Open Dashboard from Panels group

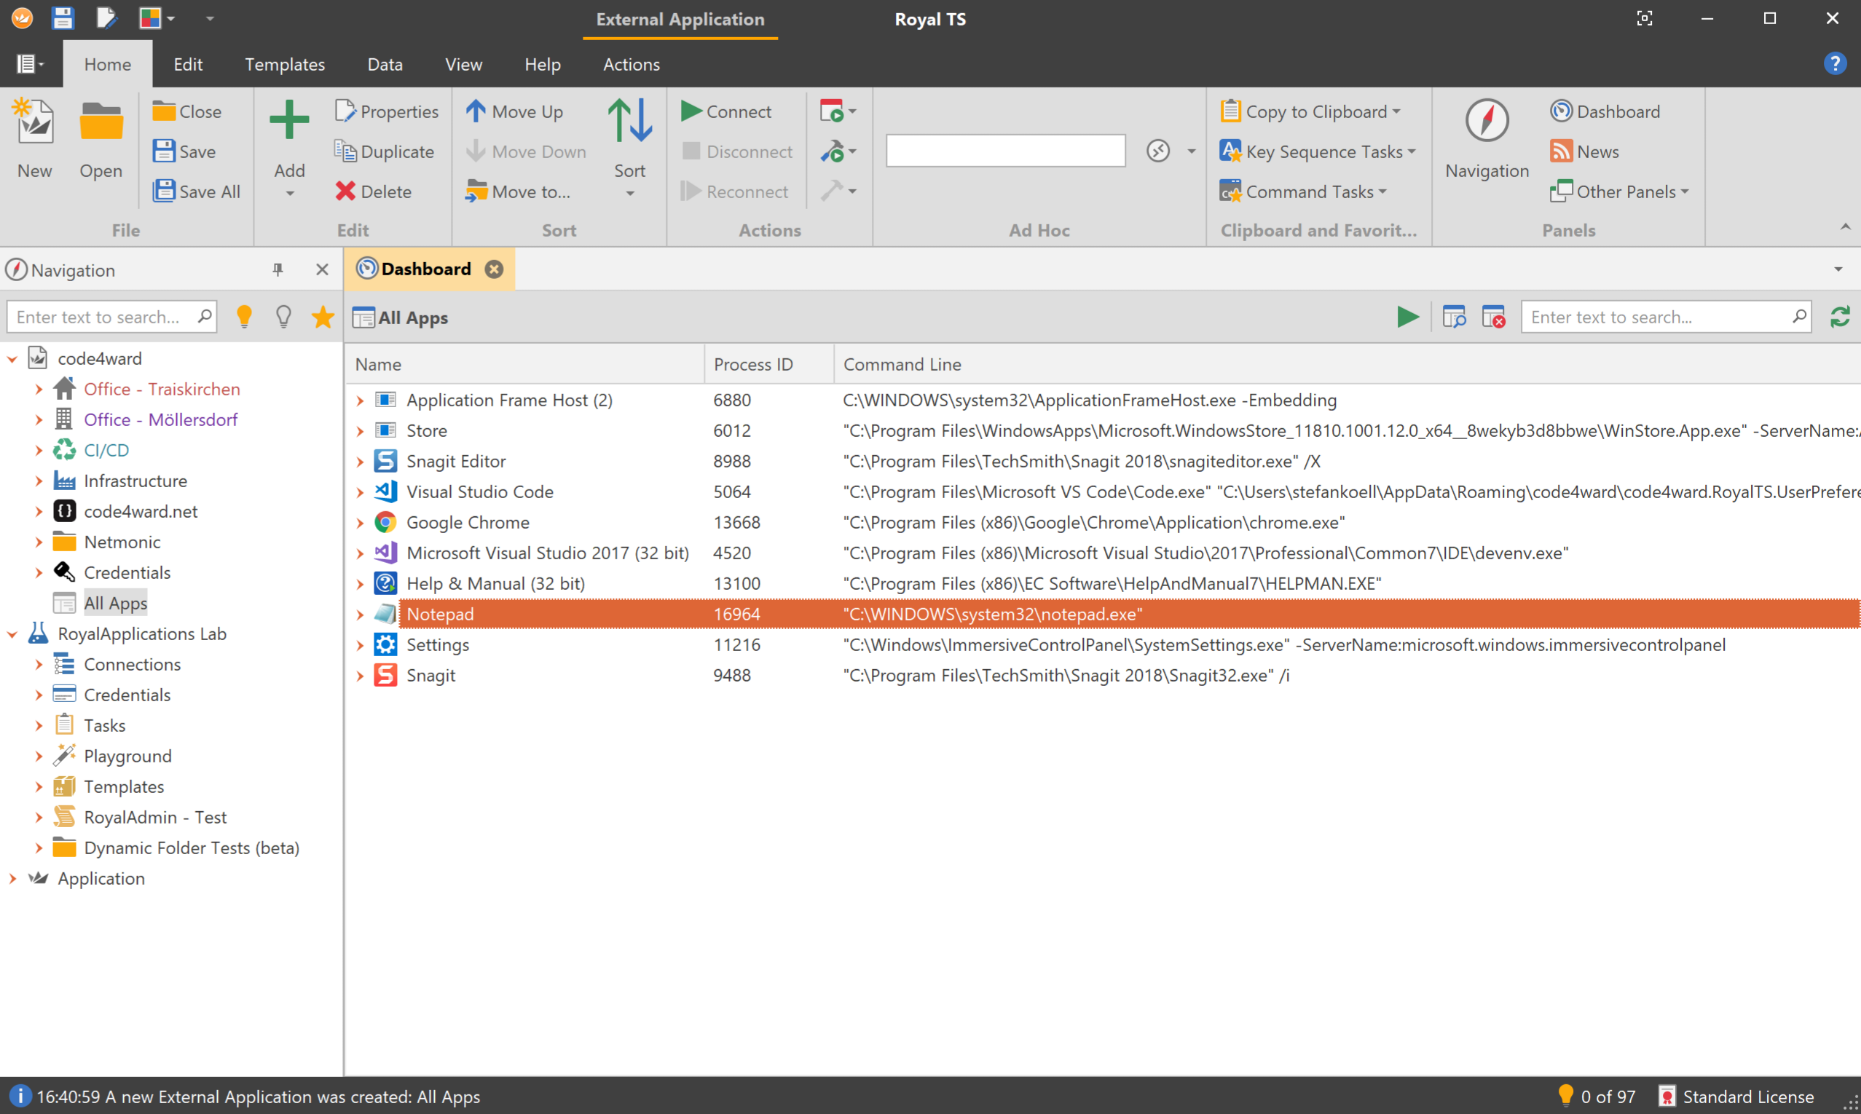point(1605,111)
